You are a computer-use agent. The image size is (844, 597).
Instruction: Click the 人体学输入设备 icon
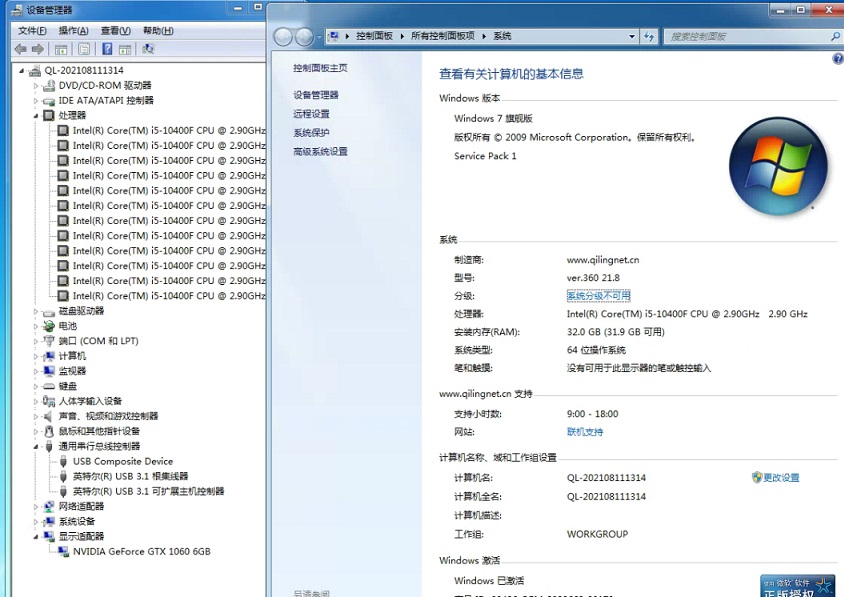[49, 401]
